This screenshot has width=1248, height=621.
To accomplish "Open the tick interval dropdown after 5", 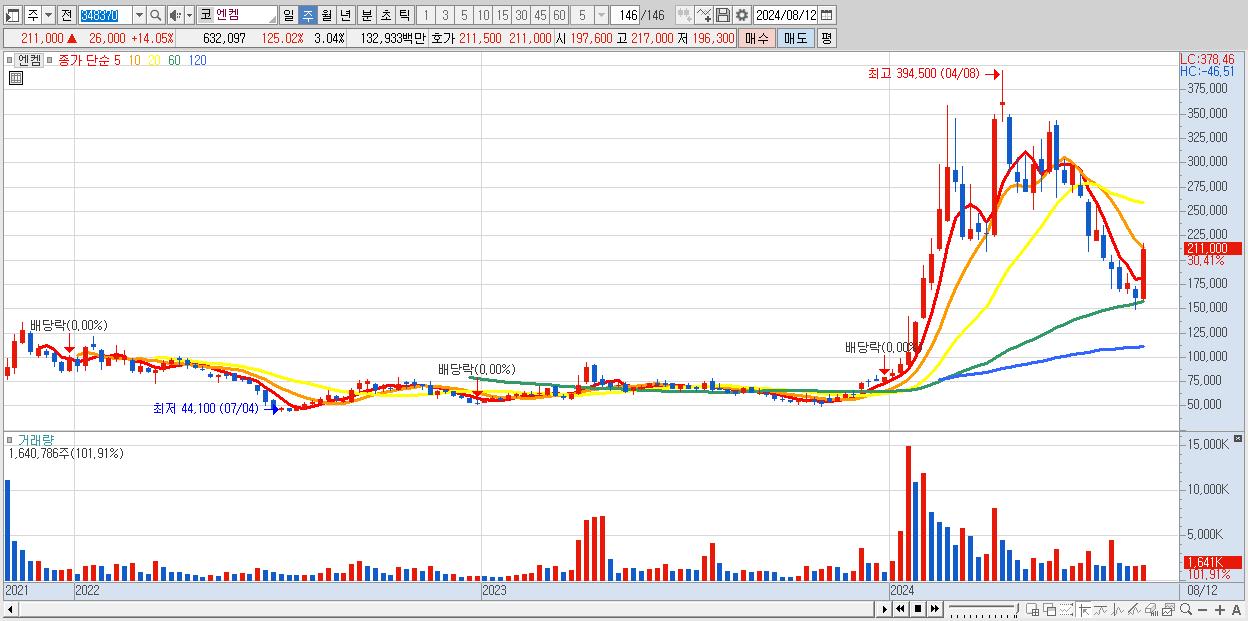I will [601, 15].
